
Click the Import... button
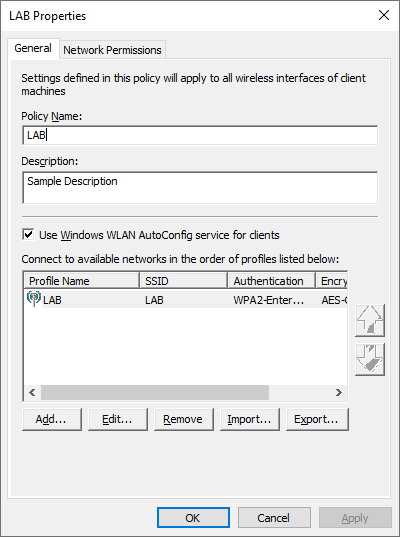click(x=250, y=419)
